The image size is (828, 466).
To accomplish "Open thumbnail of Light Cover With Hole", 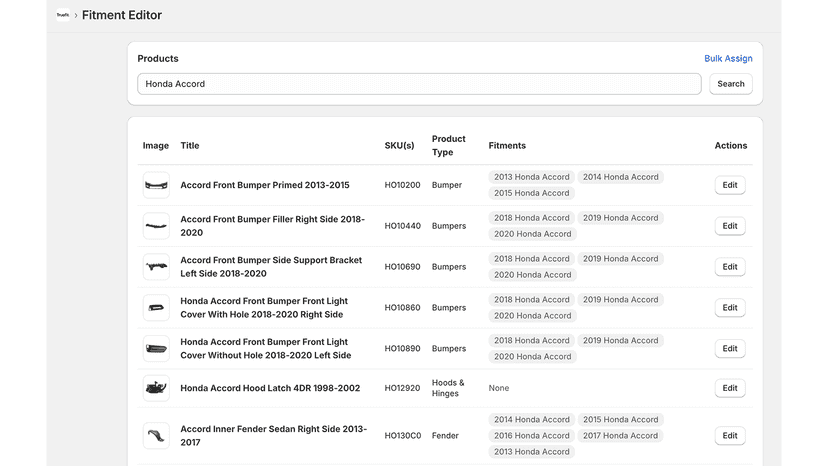I will tap(156, 307).
